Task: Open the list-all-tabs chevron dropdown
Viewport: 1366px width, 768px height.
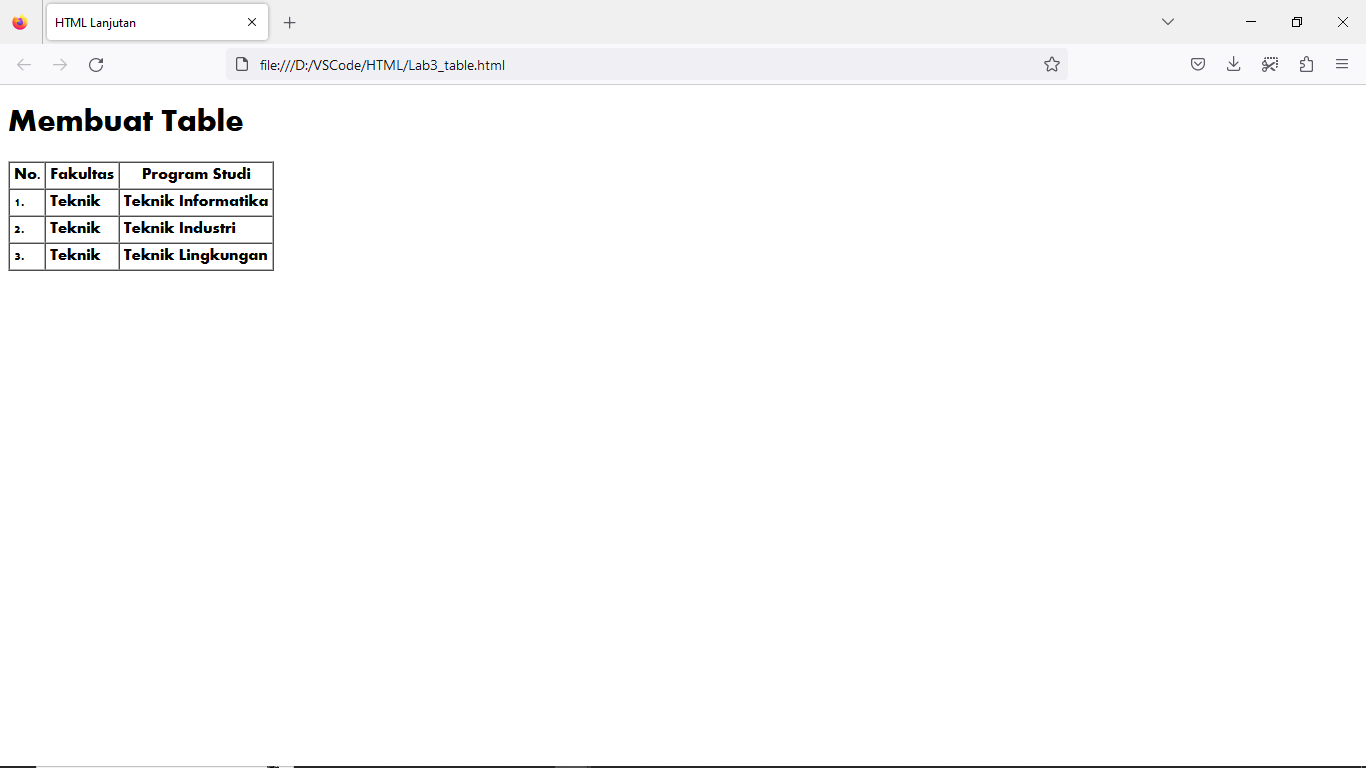Action: point(1166,21)
